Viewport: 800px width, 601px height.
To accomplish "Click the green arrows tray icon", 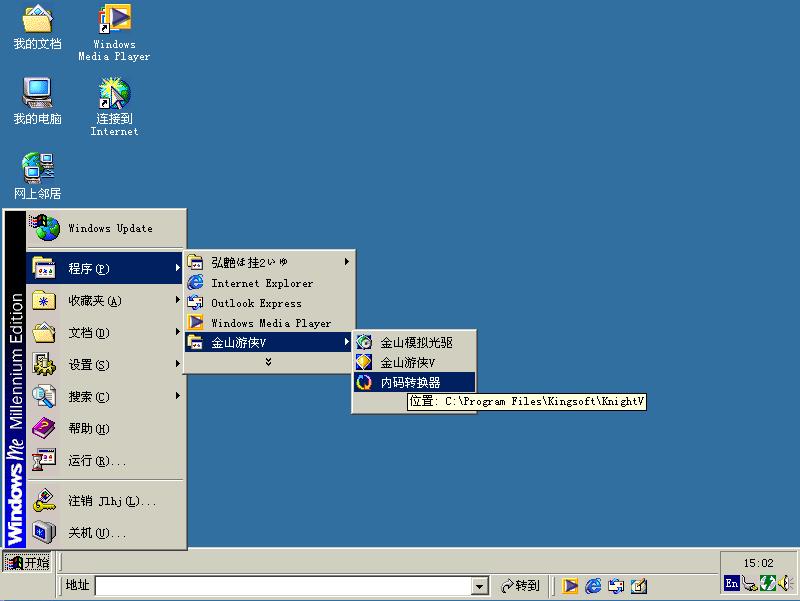I will coord(768,583).
